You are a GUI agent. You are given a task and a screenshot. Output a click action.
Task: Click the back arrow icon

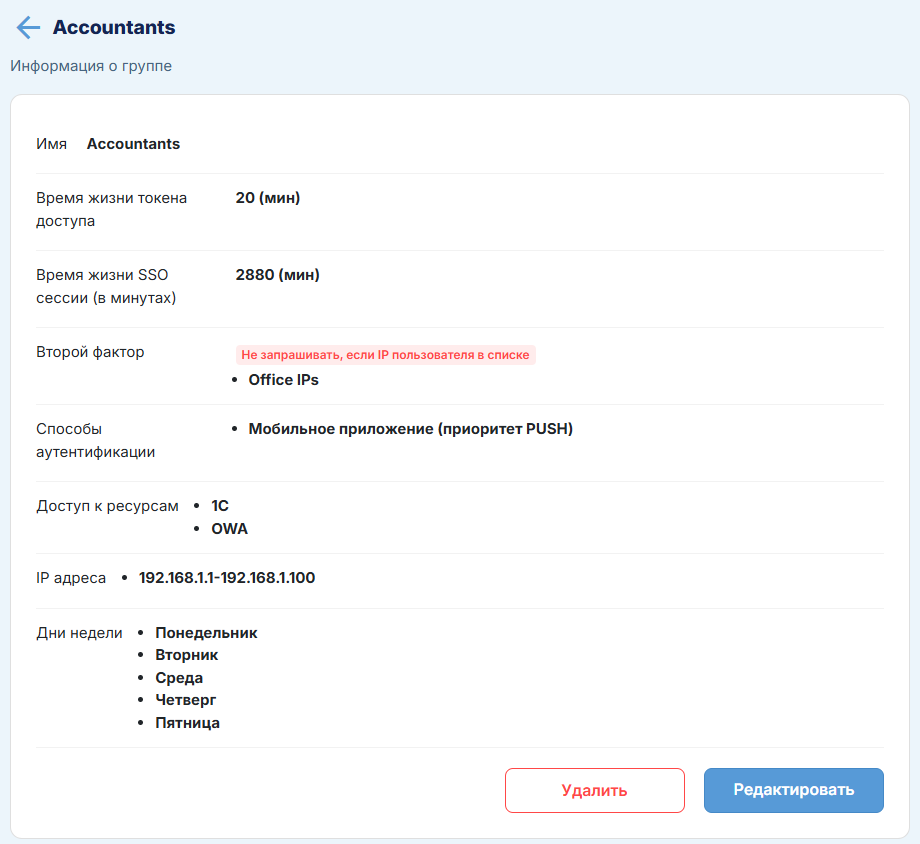tap(28, 28)
